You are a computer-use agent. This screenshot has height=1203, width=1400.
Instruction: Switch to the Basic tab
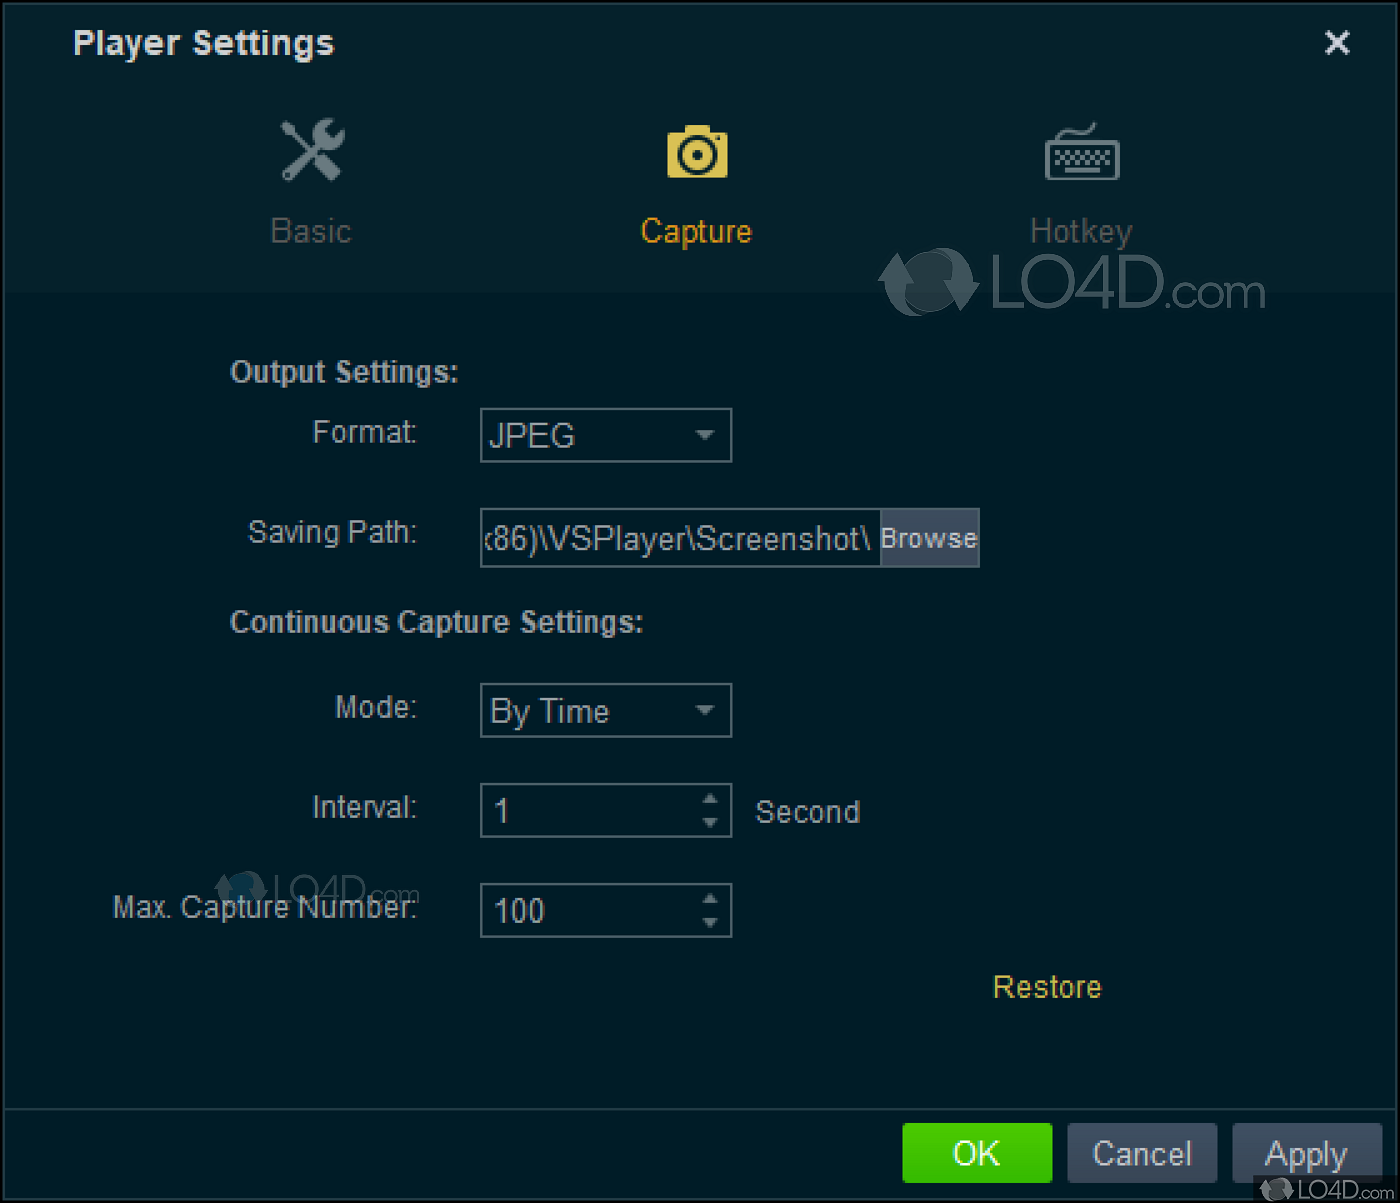pyautogui.click(x=310, y=230)
